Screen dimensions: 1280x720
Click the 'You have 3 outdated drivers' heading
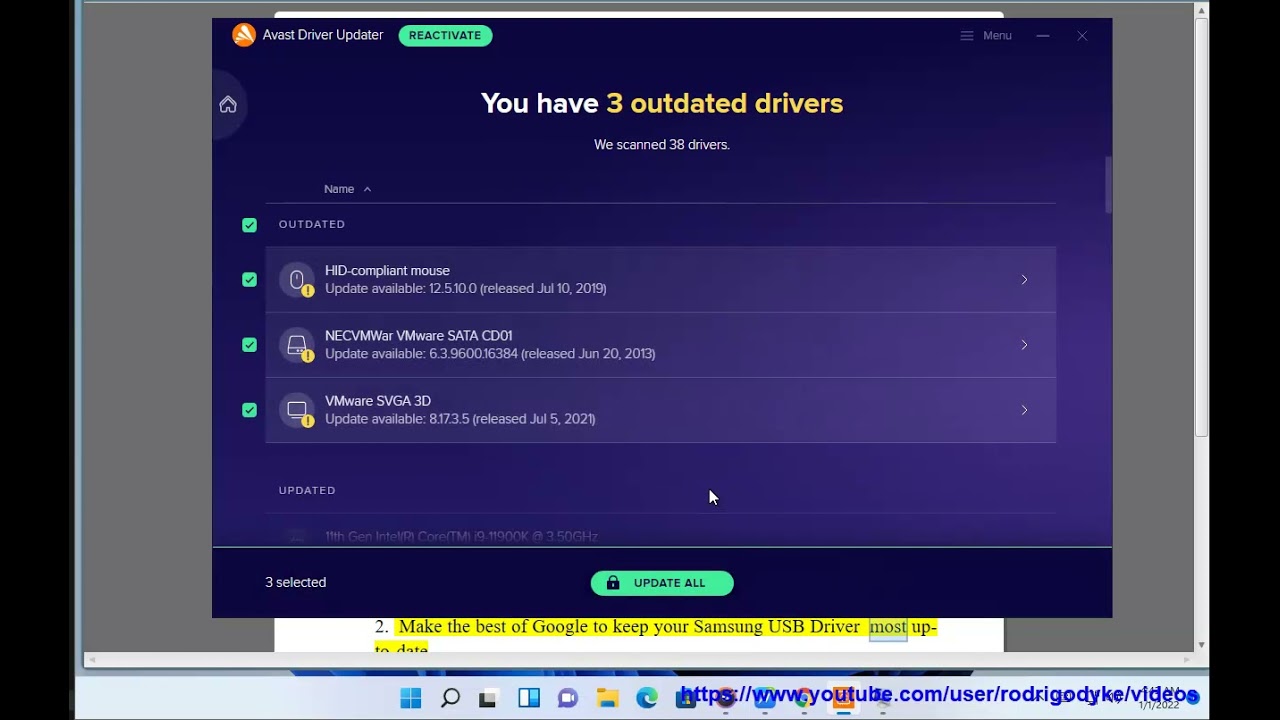point(662,103)
